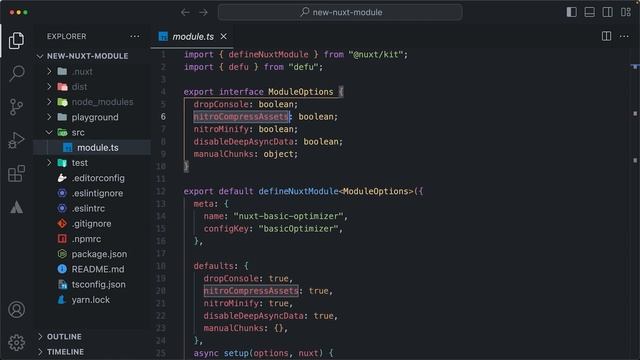Viewport: 640px width, 360px height.
Task: Click the editor minimap scrollbar
Action: pos(634,204)
